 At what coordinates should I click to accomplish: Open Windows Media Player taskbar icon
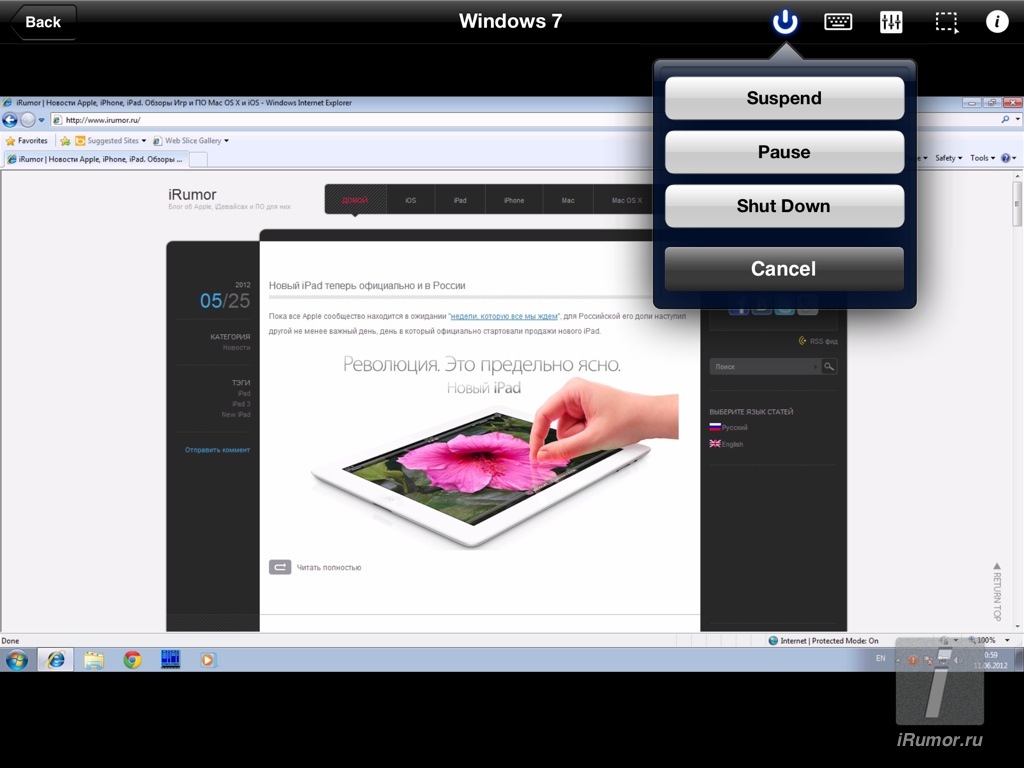[208, 660]
